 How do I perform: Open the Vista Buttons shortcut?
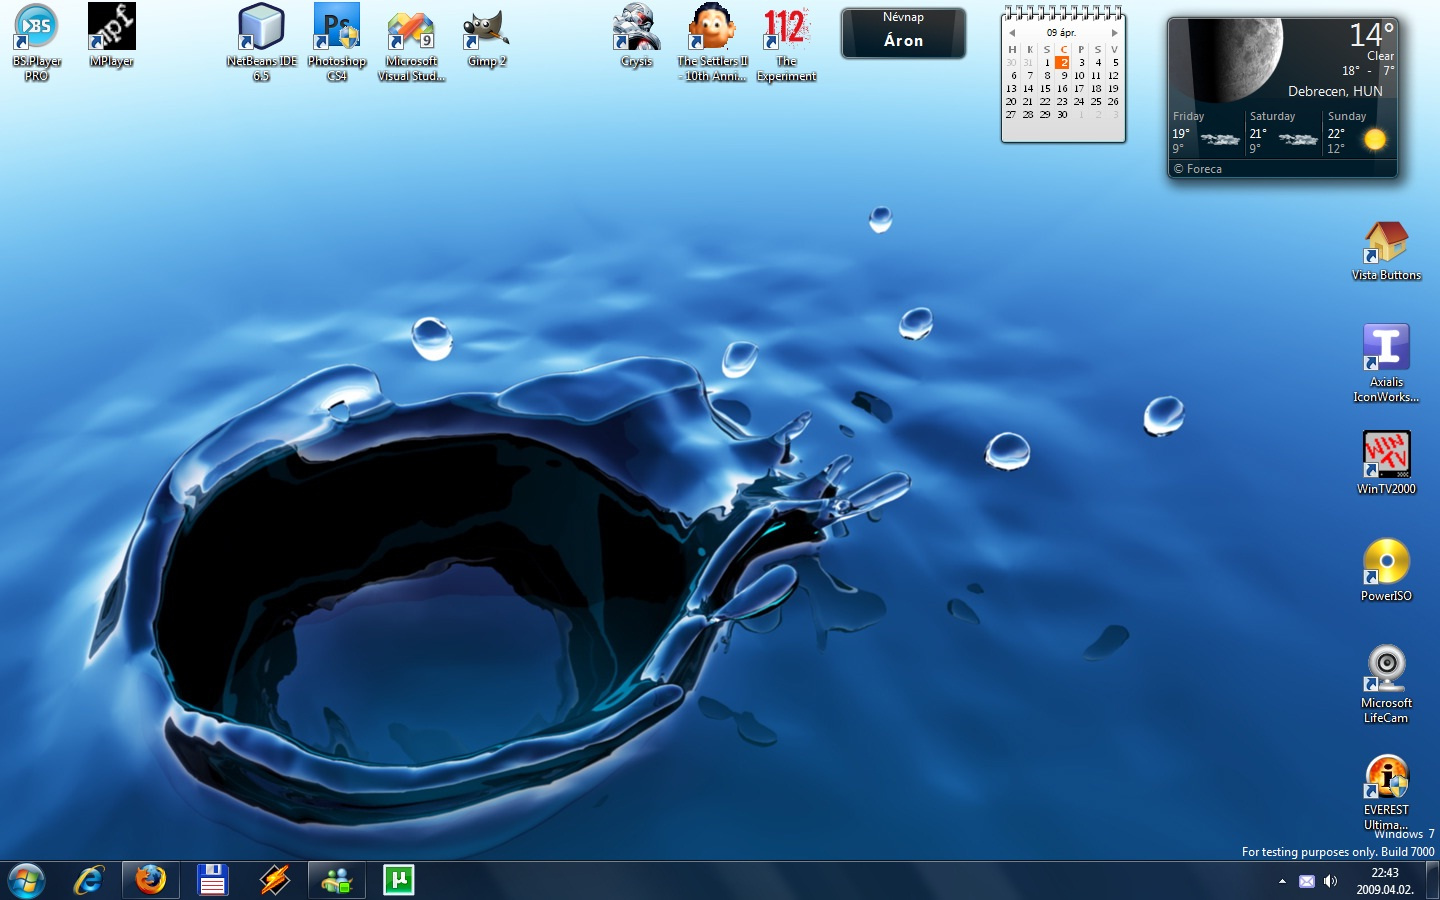(1386, 251)
